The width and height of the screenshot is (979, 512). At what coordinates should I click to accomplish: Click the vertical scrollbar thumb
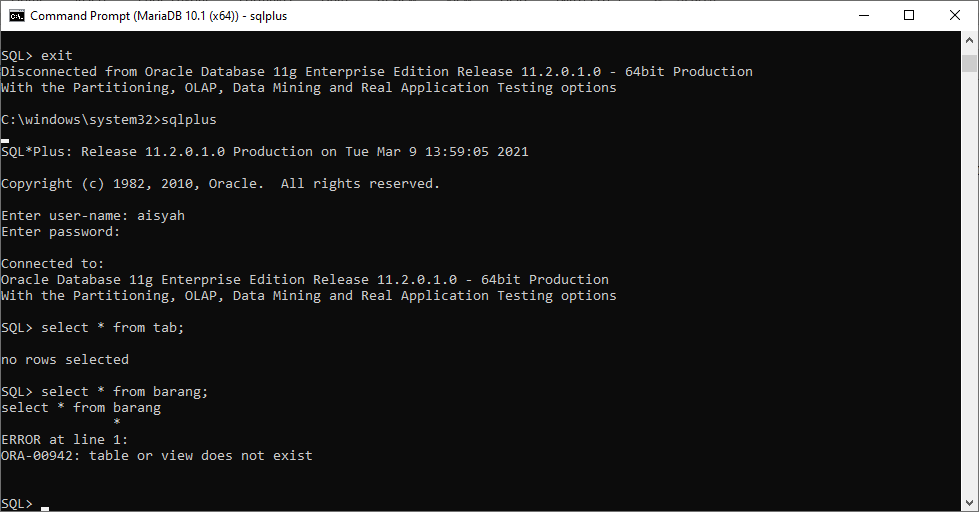pos(969,63)
